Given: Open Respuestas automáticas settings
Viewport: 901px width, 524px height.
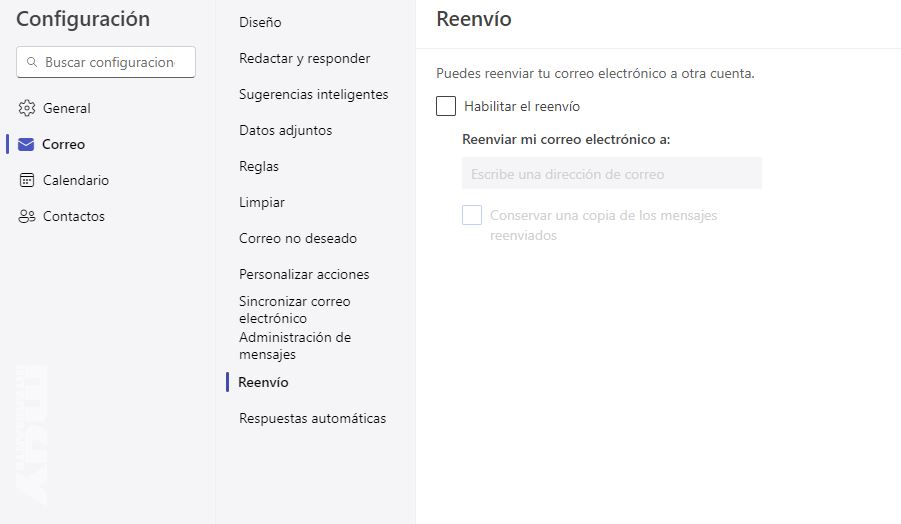Looking at the screenshot, I should click(312, 418).
